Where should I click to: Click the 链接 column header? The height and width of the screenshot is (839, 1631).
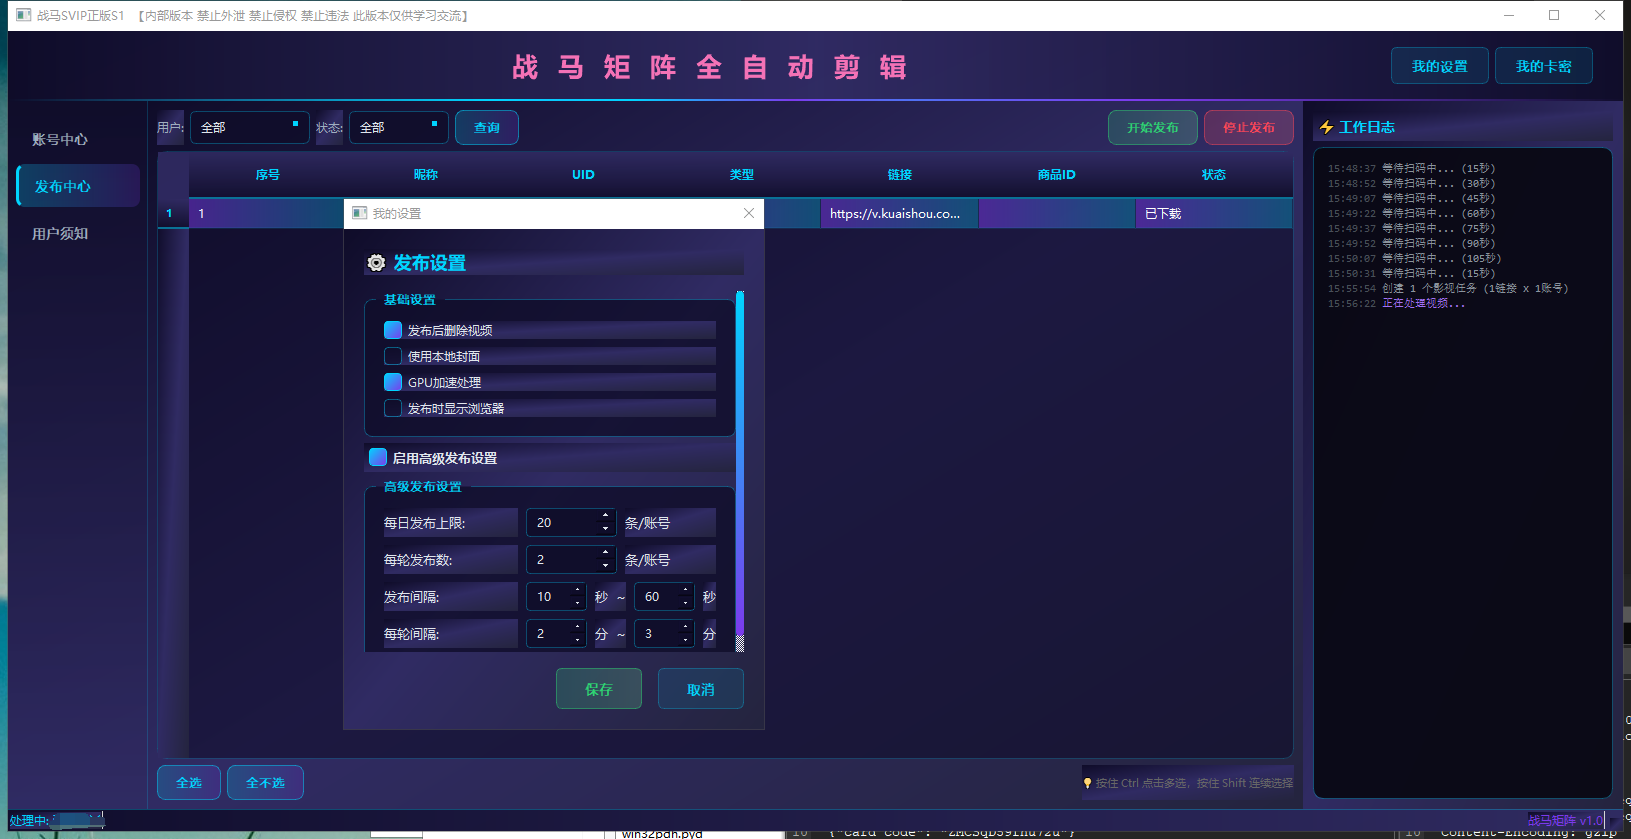pyautogui.click(x=899, y=174)
